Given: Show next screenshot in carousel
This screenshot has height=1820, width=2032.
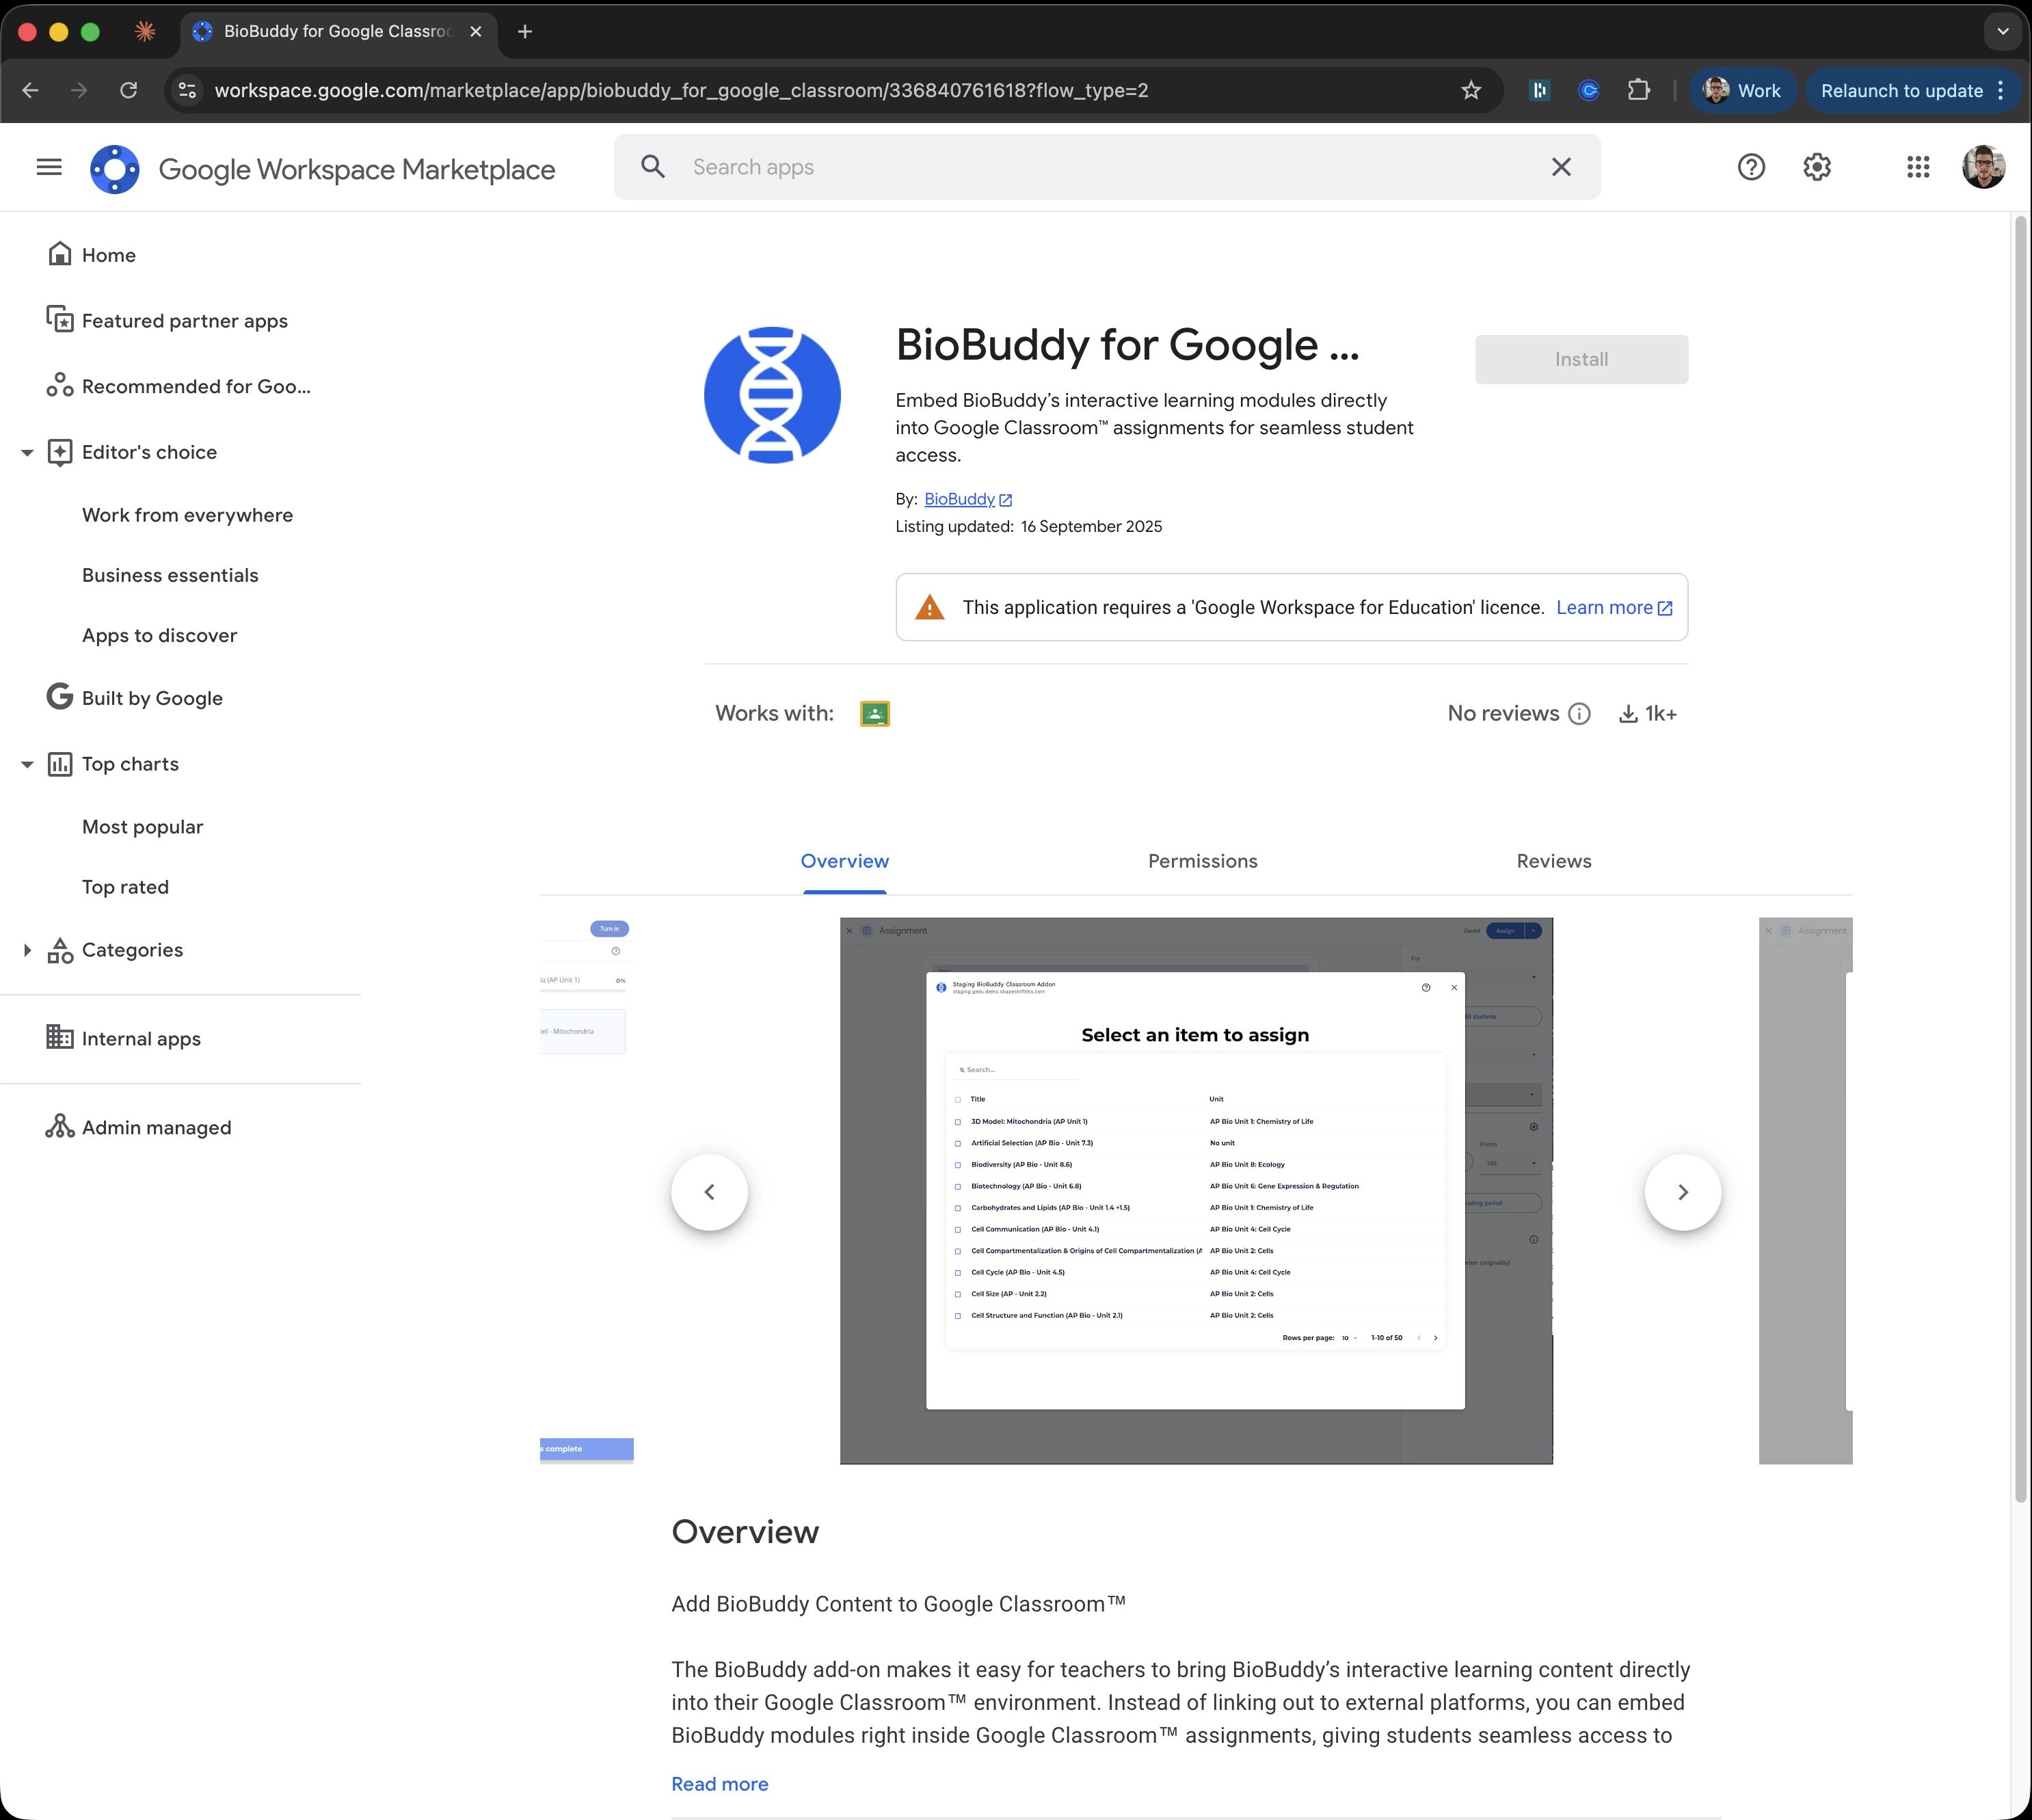Looking at the screenshot, I should tap(1682, 1192).
